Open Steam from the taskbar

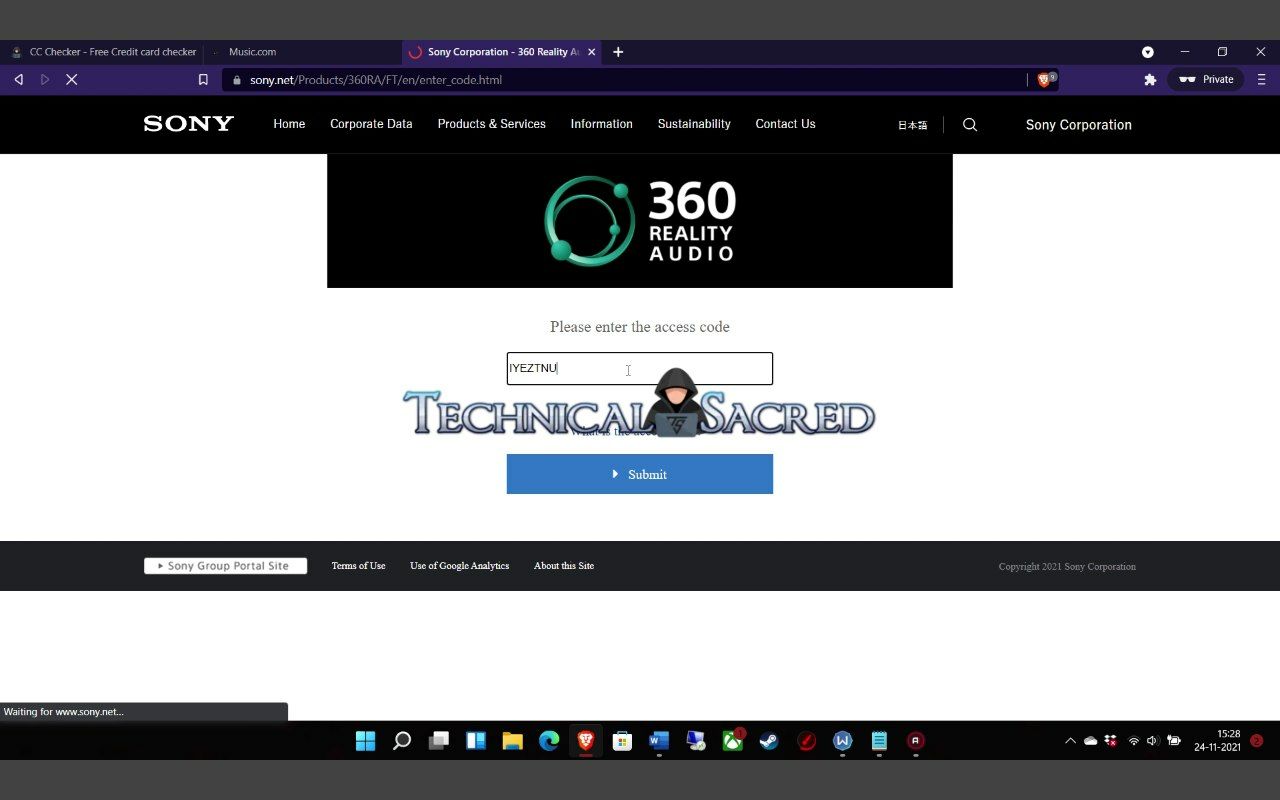click(769, 741)
